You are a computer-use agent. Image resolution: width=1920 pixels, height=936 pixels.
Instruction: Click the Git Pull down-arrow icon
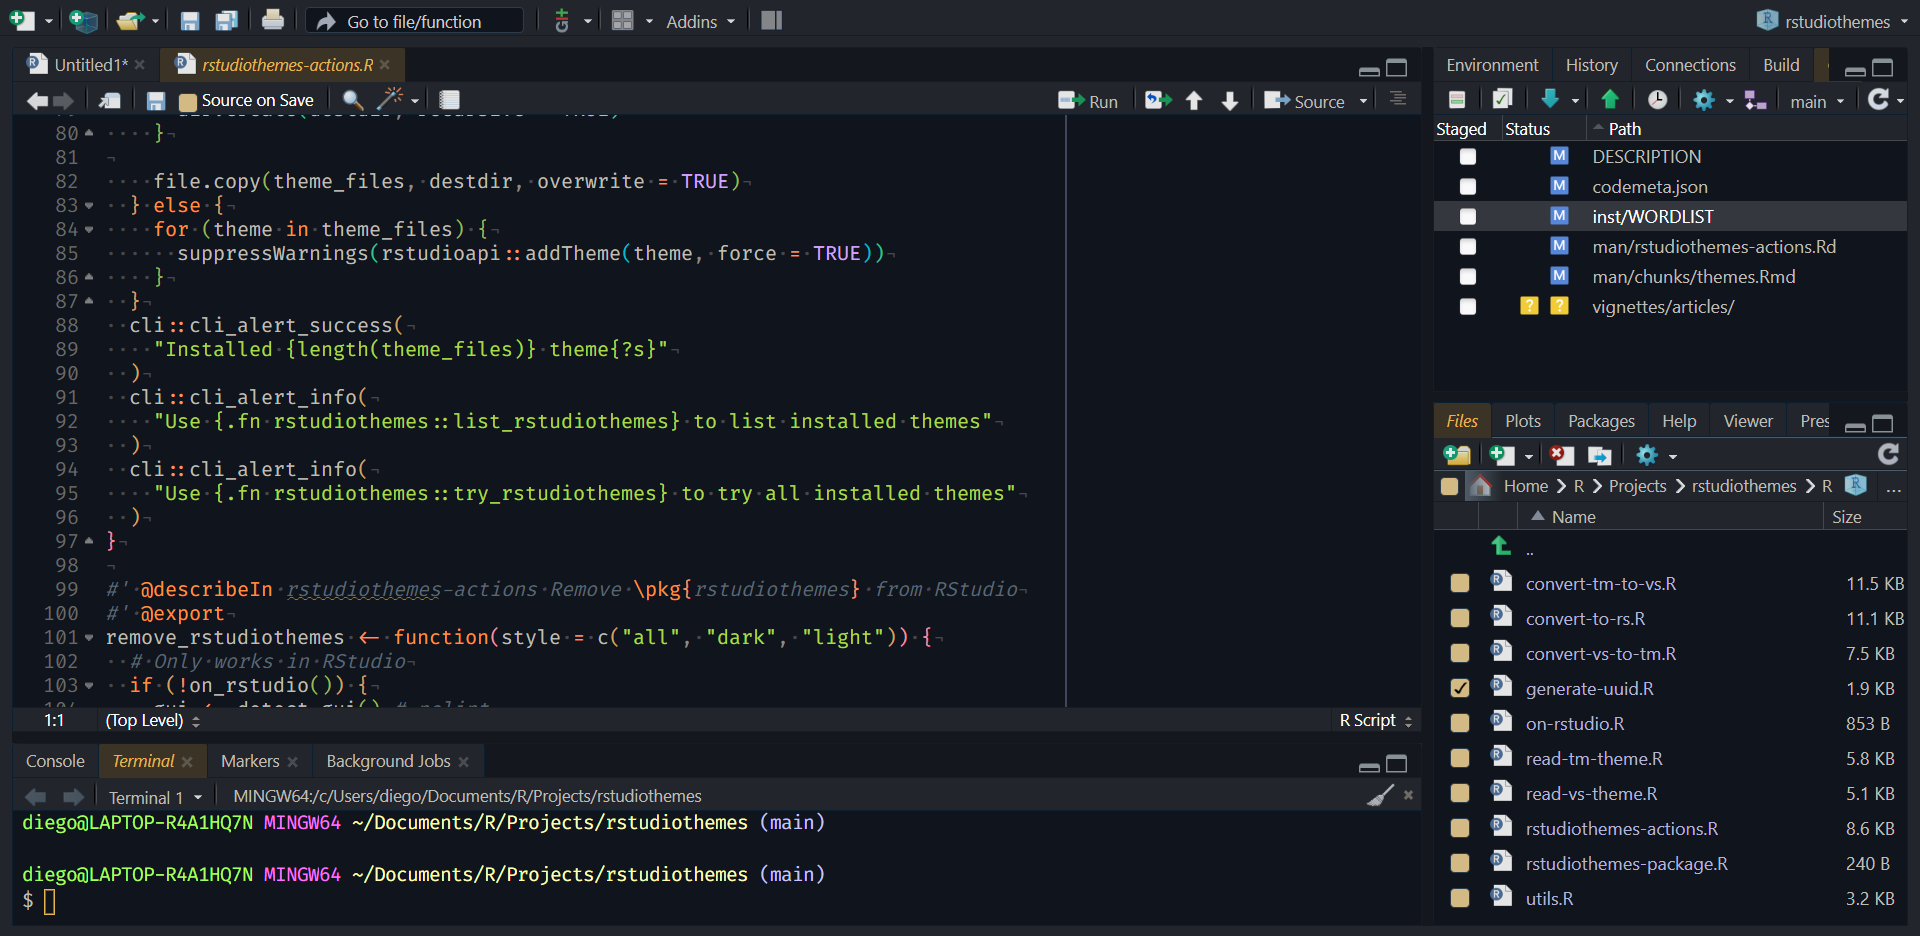coord(1549,99)
